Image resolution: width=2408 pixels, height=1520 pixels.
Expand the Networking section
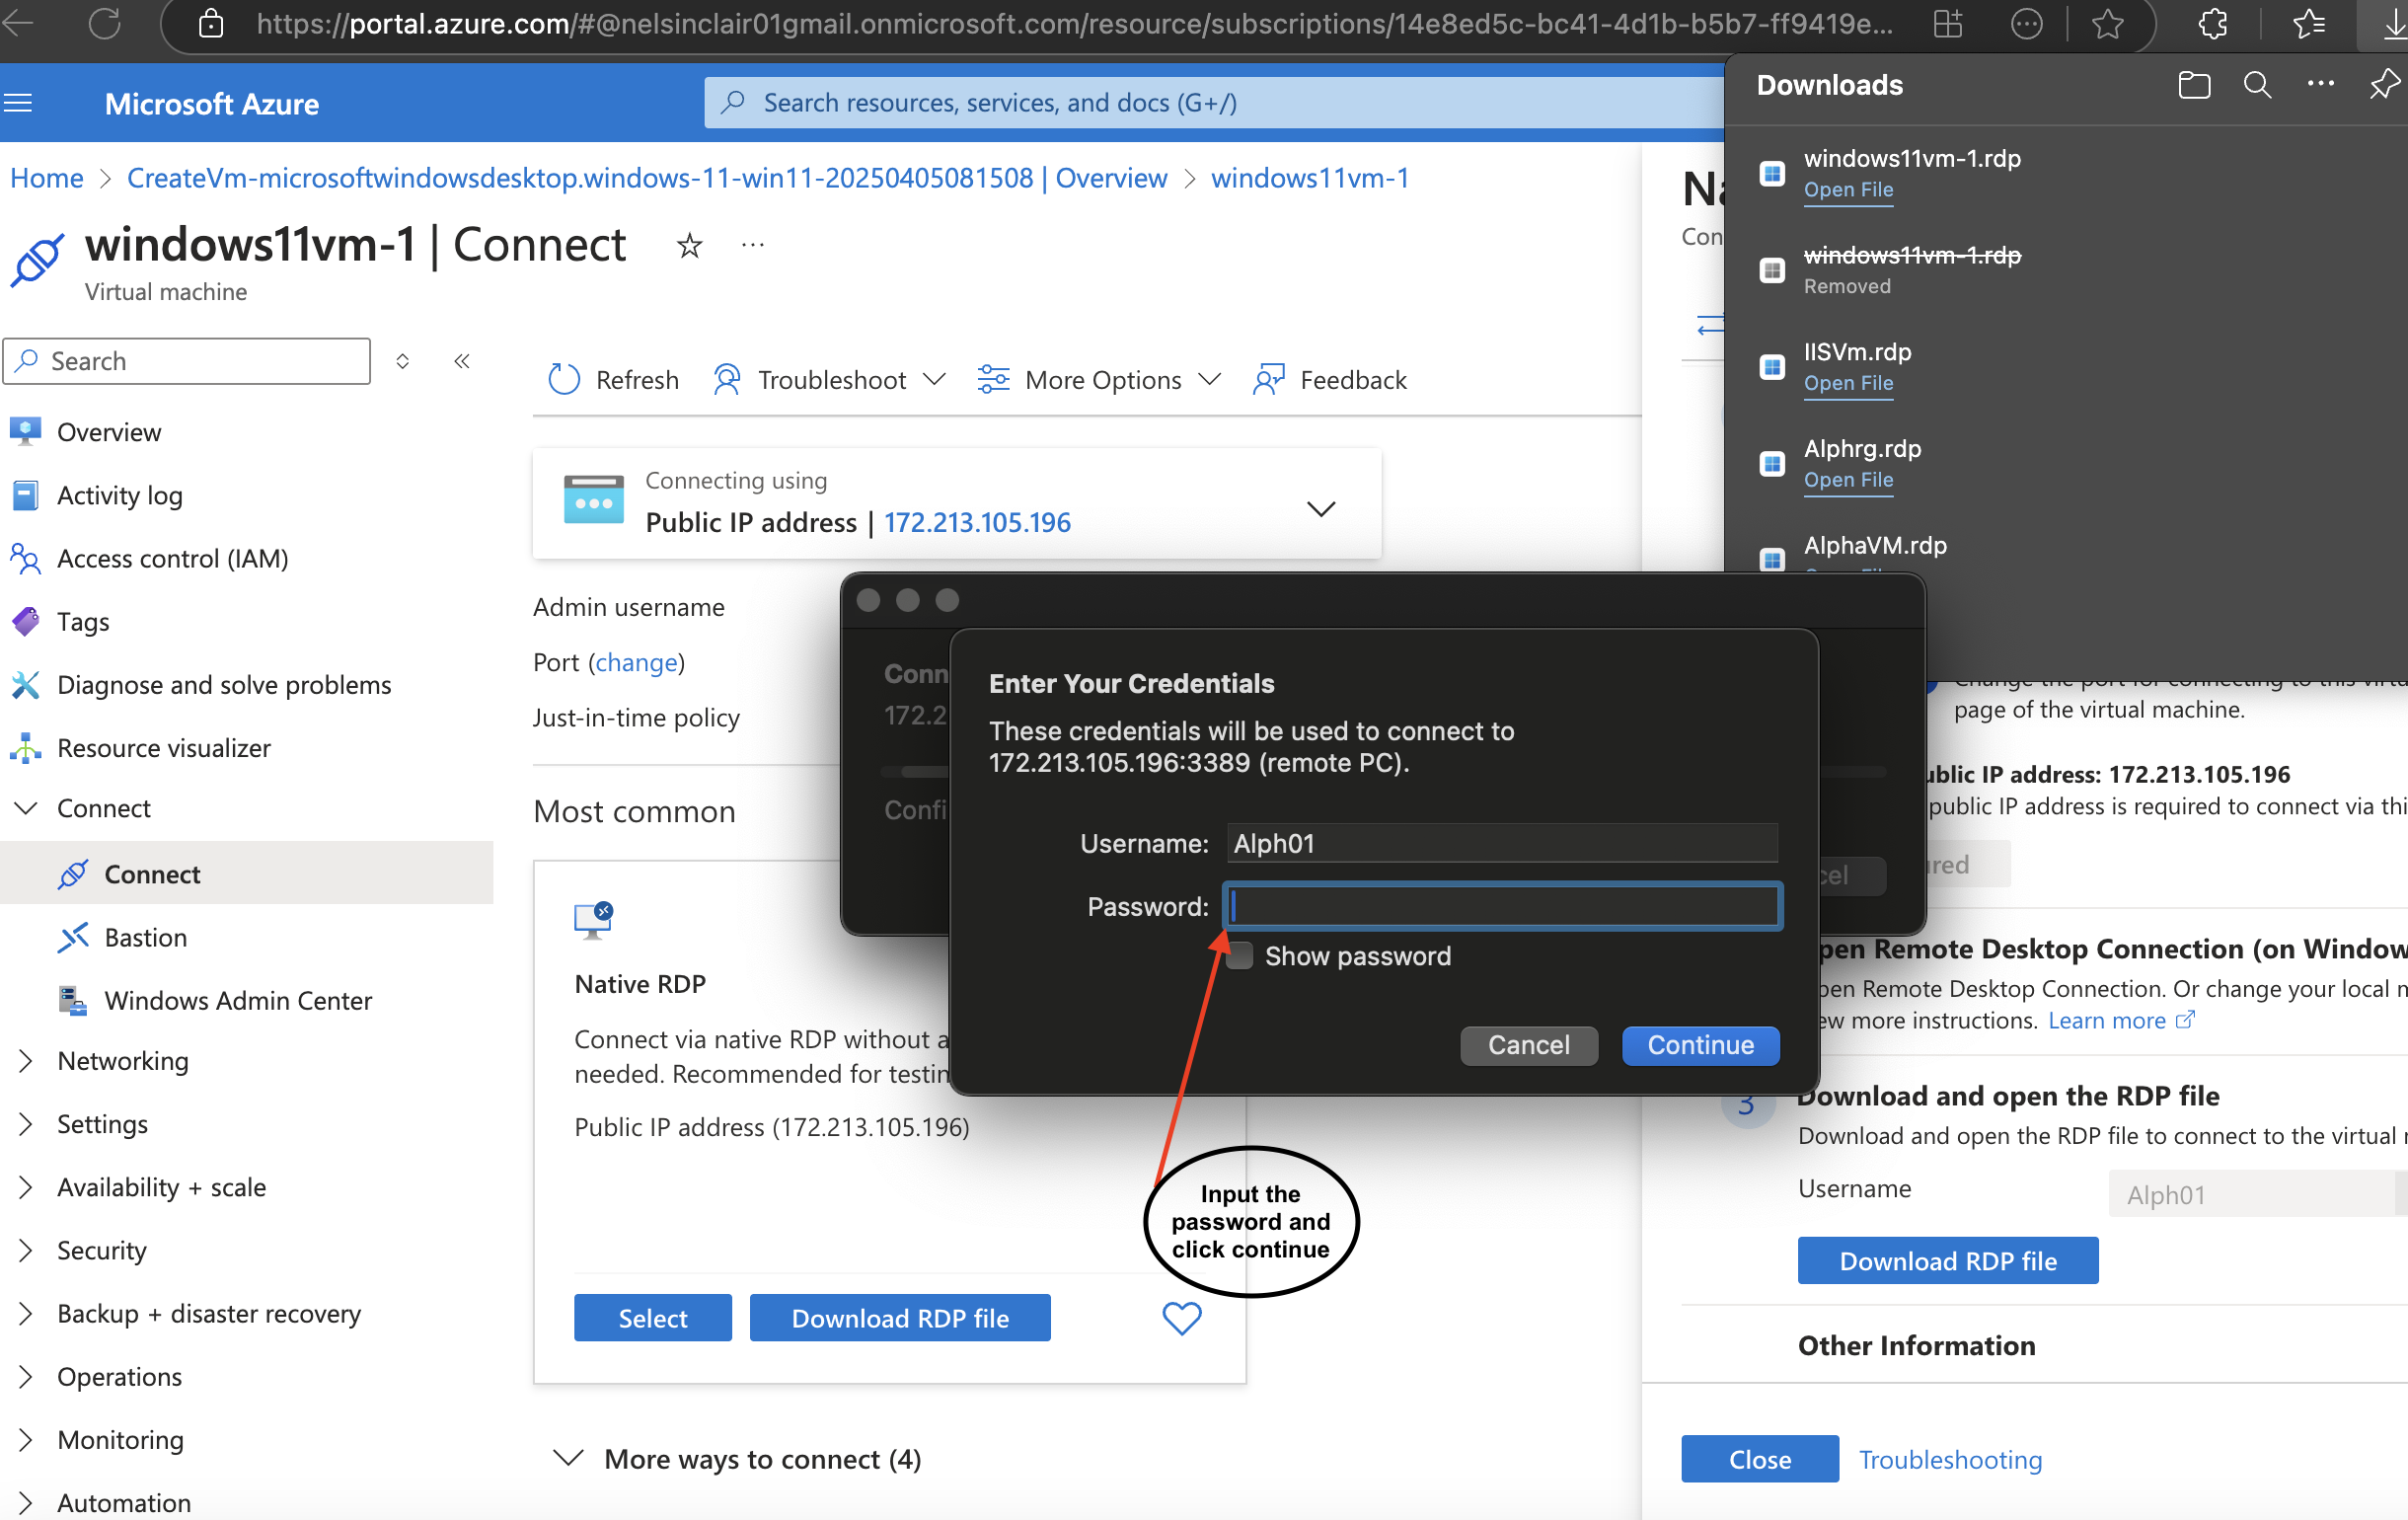tap(27, 1061)
